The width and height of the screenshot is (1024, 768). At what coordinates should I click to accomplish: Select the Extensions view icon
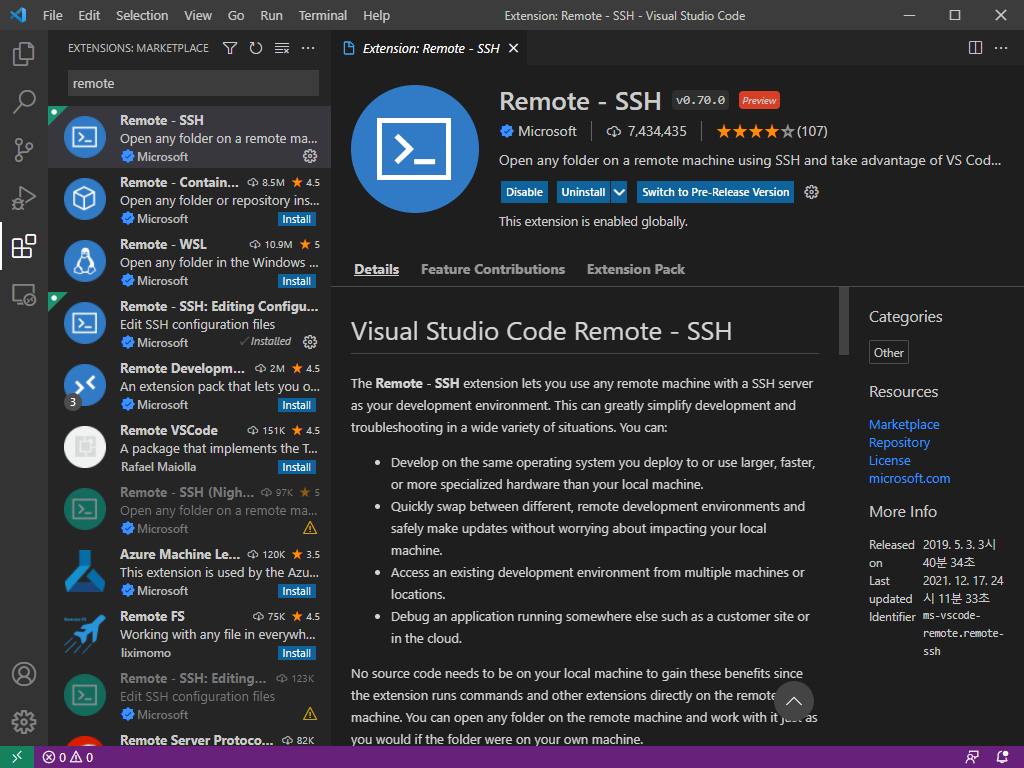pyautogui.click(x=24, y=246)
